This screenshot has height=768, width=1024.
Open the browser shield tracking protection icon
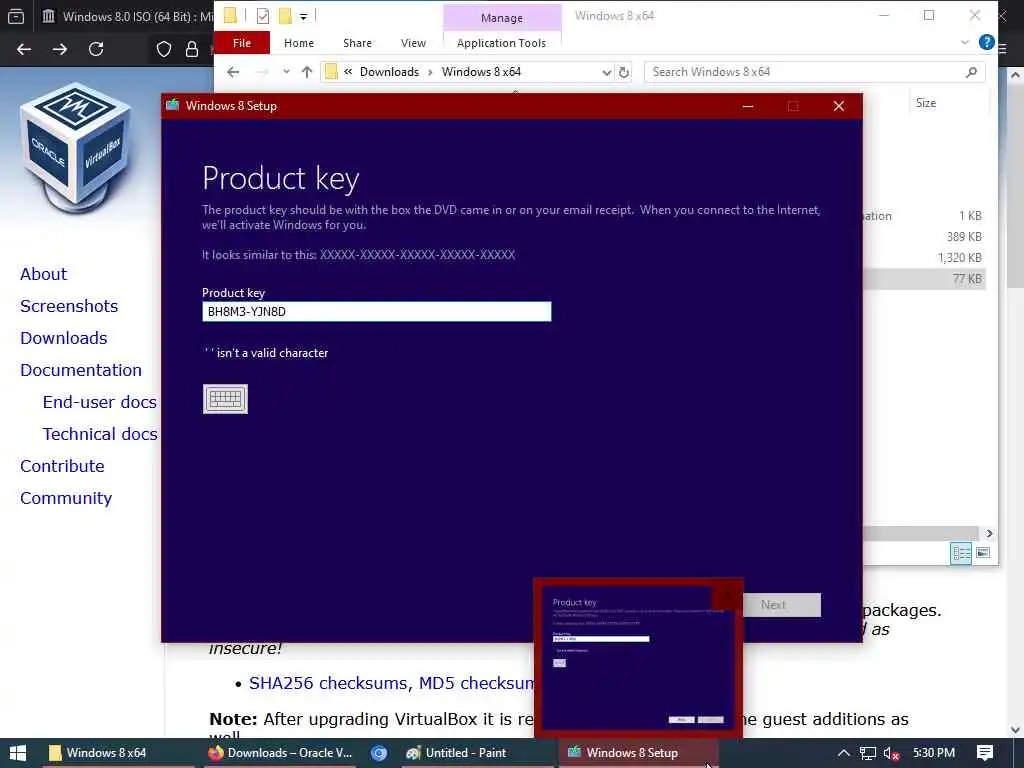point(164,49)
